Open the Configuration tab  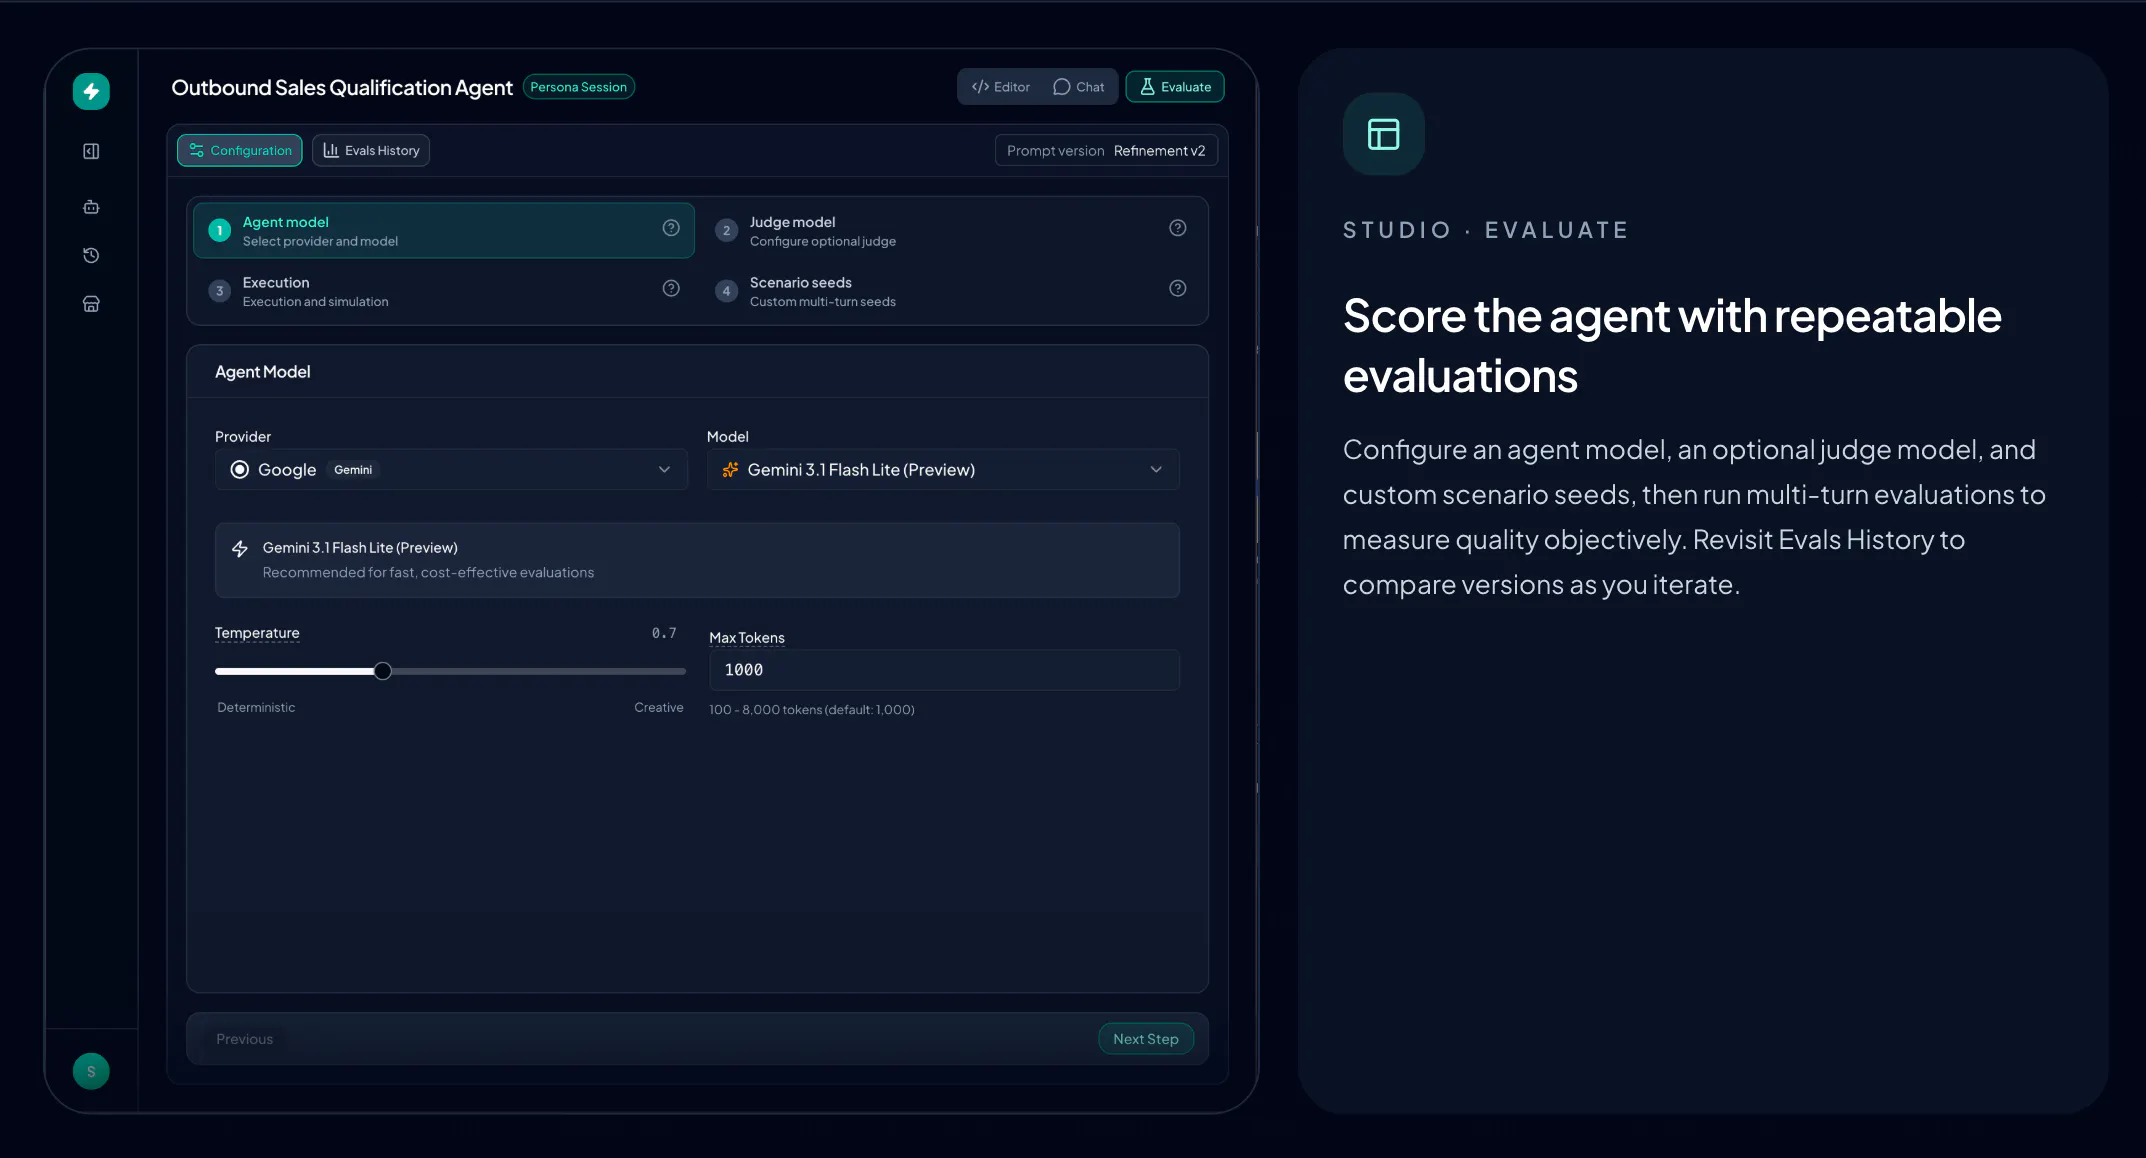(240, 151)
